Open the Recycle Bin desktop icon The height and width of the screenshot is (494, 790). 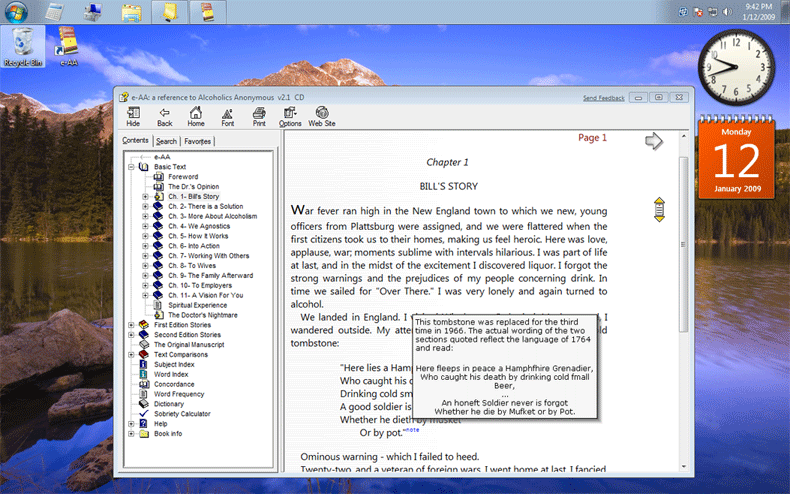tap(23, 46)
